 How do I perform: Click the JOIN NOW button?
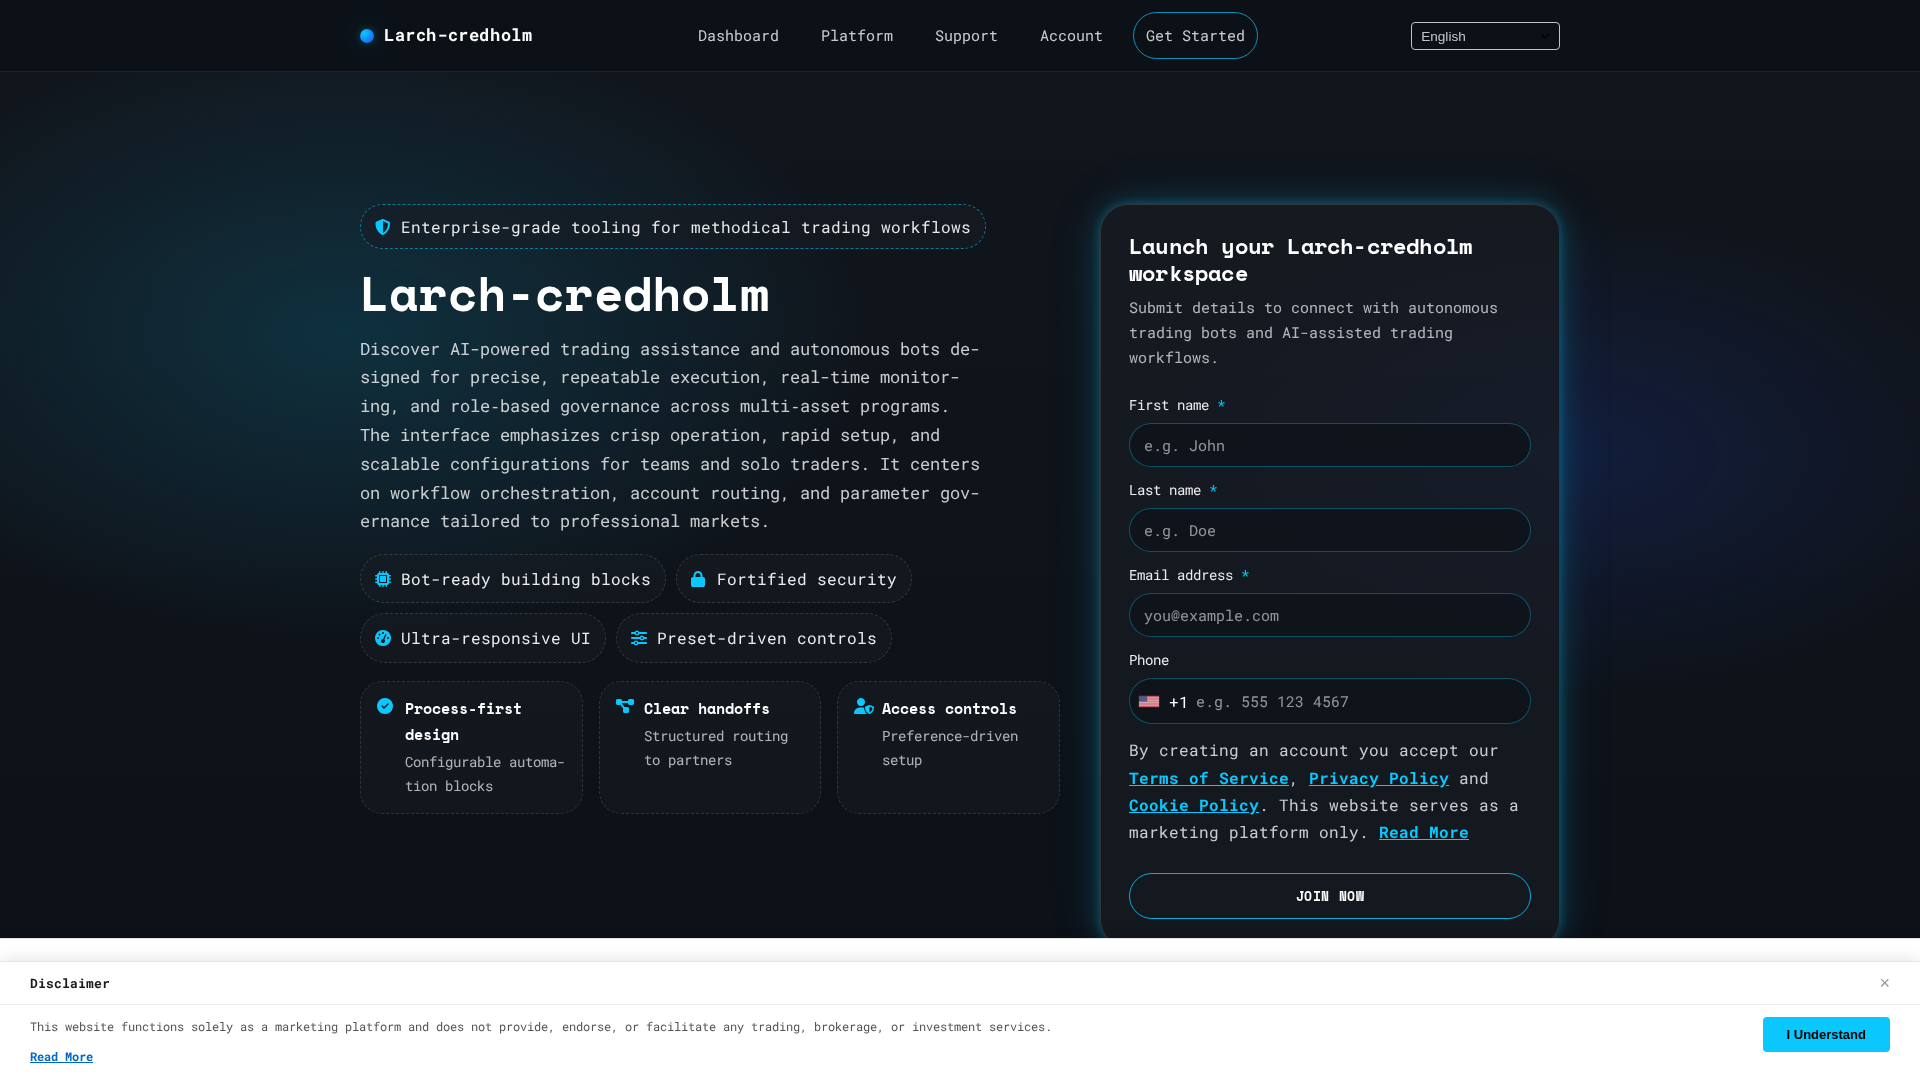[1330, 896]
